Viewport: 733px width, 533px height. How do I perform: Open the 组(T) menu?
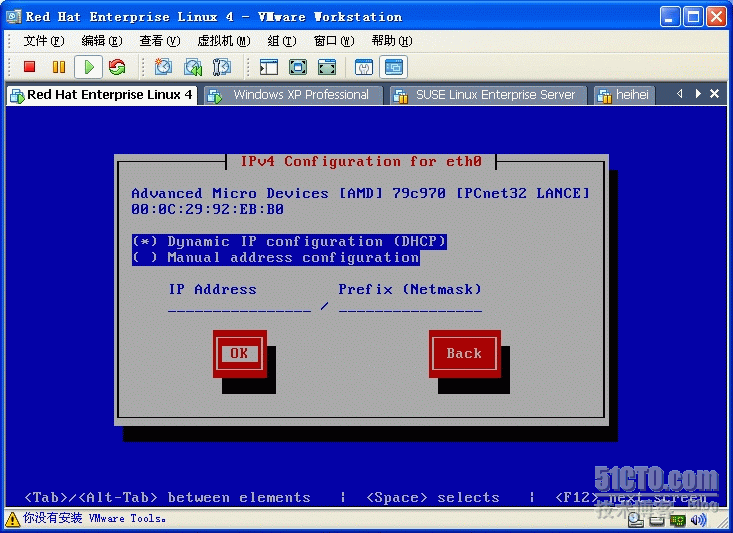281,41
